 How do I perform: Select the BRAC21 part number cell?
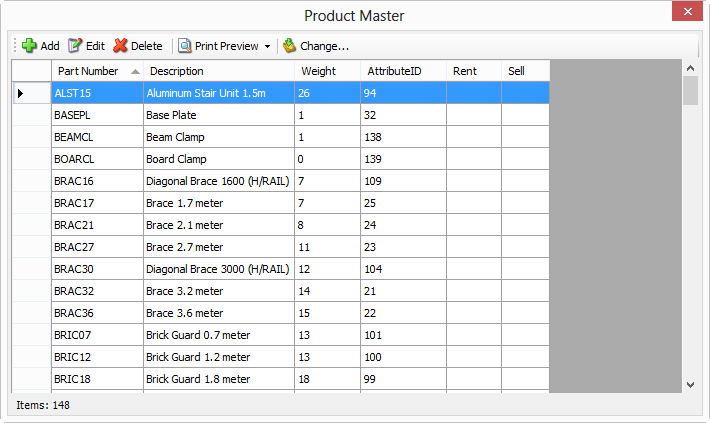(97, 225)
